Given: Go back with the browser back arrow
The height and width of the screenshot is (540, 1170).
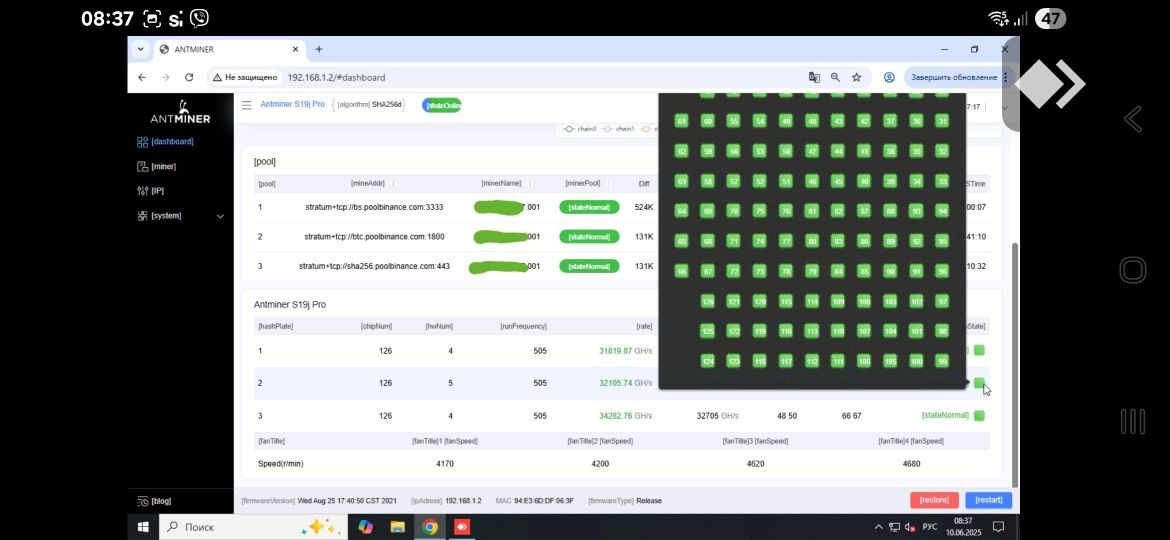Looking at the screenshot, I should [x=142, y=77].
